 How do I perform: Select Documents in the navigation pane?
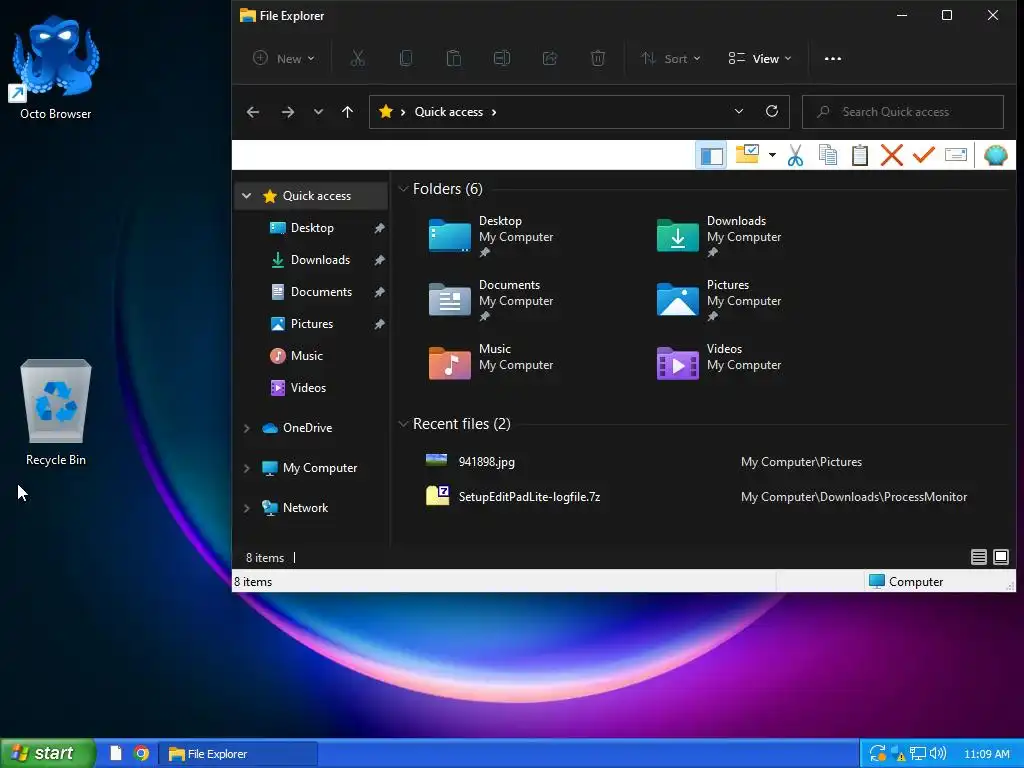tap(321, 292)
